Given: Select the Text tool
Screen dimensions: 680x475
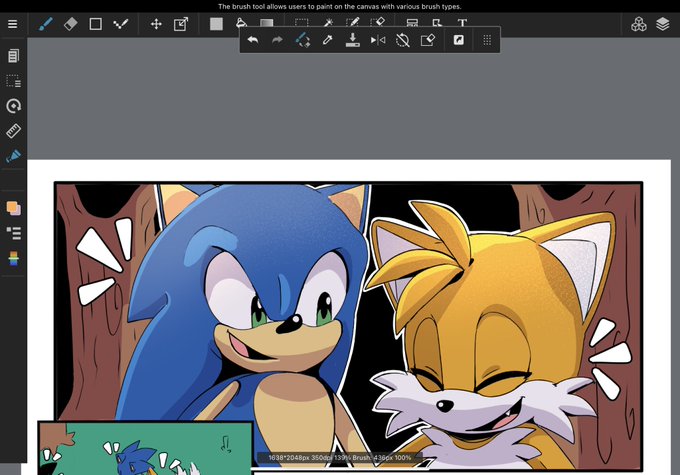Looking at the screenshot, I should pos(462,23).
